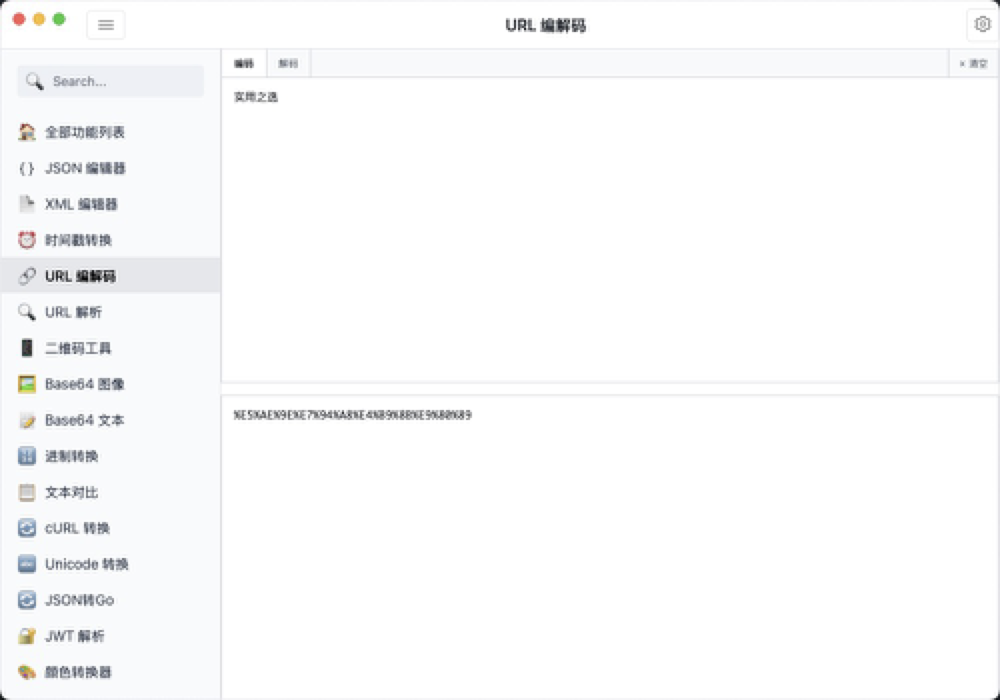Select the Base64 图像 image tool icon
1000x700 pixels.
28,384
